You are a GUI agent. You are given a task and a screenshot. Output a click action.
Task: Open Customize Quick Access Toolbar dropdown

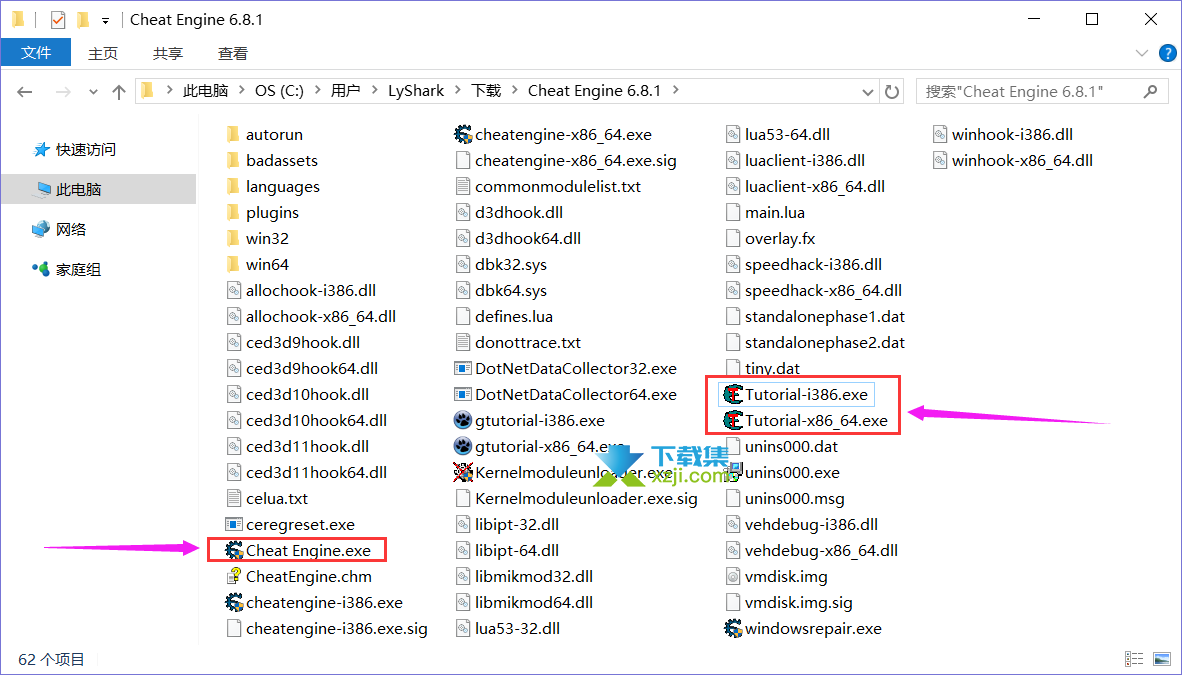point(106,20)
